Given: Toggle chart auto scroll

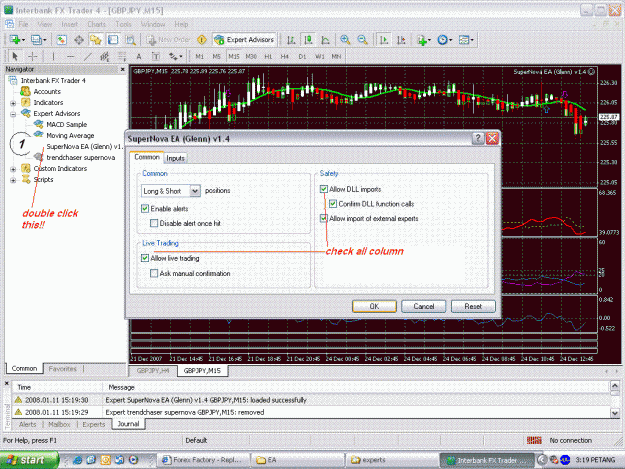Looking at the screenshot, I should coord(384,40).
